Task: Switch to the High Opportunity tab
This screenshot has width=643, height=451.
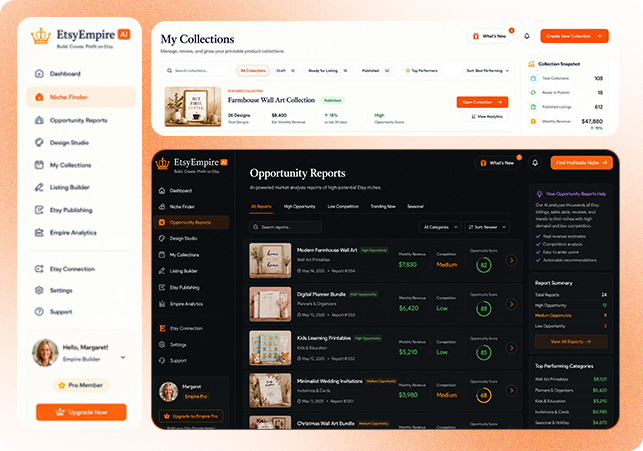Action: (300, 207)
